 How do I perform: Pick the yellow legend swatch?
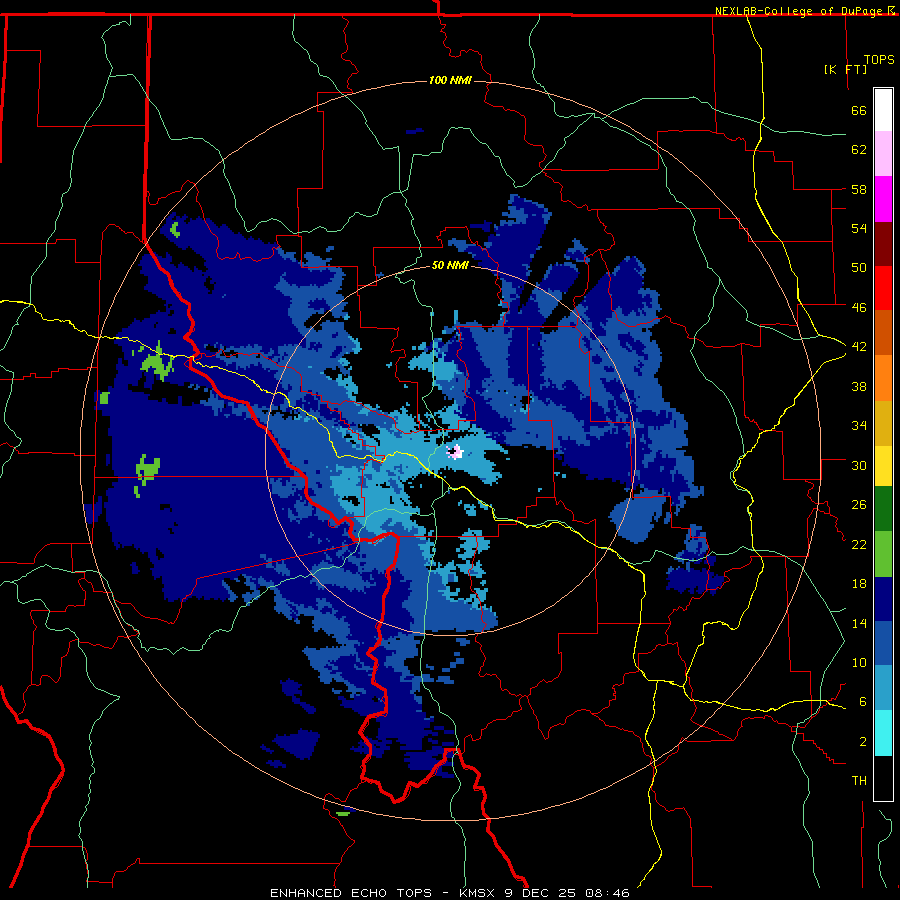pyautogui.click(x=883, y=465)
